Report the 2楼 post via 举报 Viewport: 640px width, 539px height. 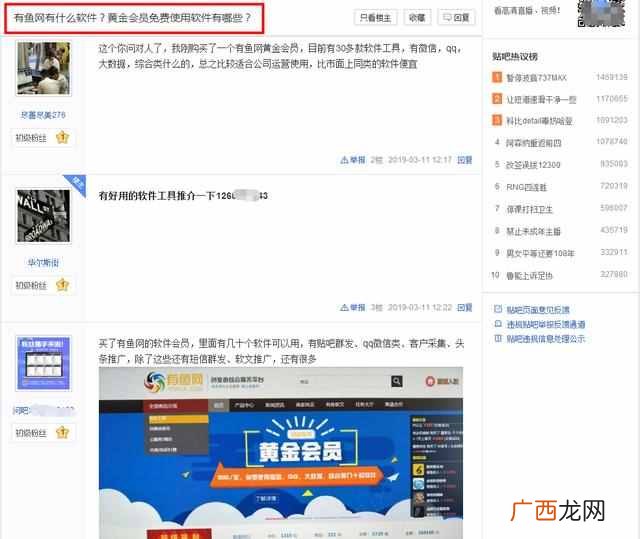coord(353,160)
